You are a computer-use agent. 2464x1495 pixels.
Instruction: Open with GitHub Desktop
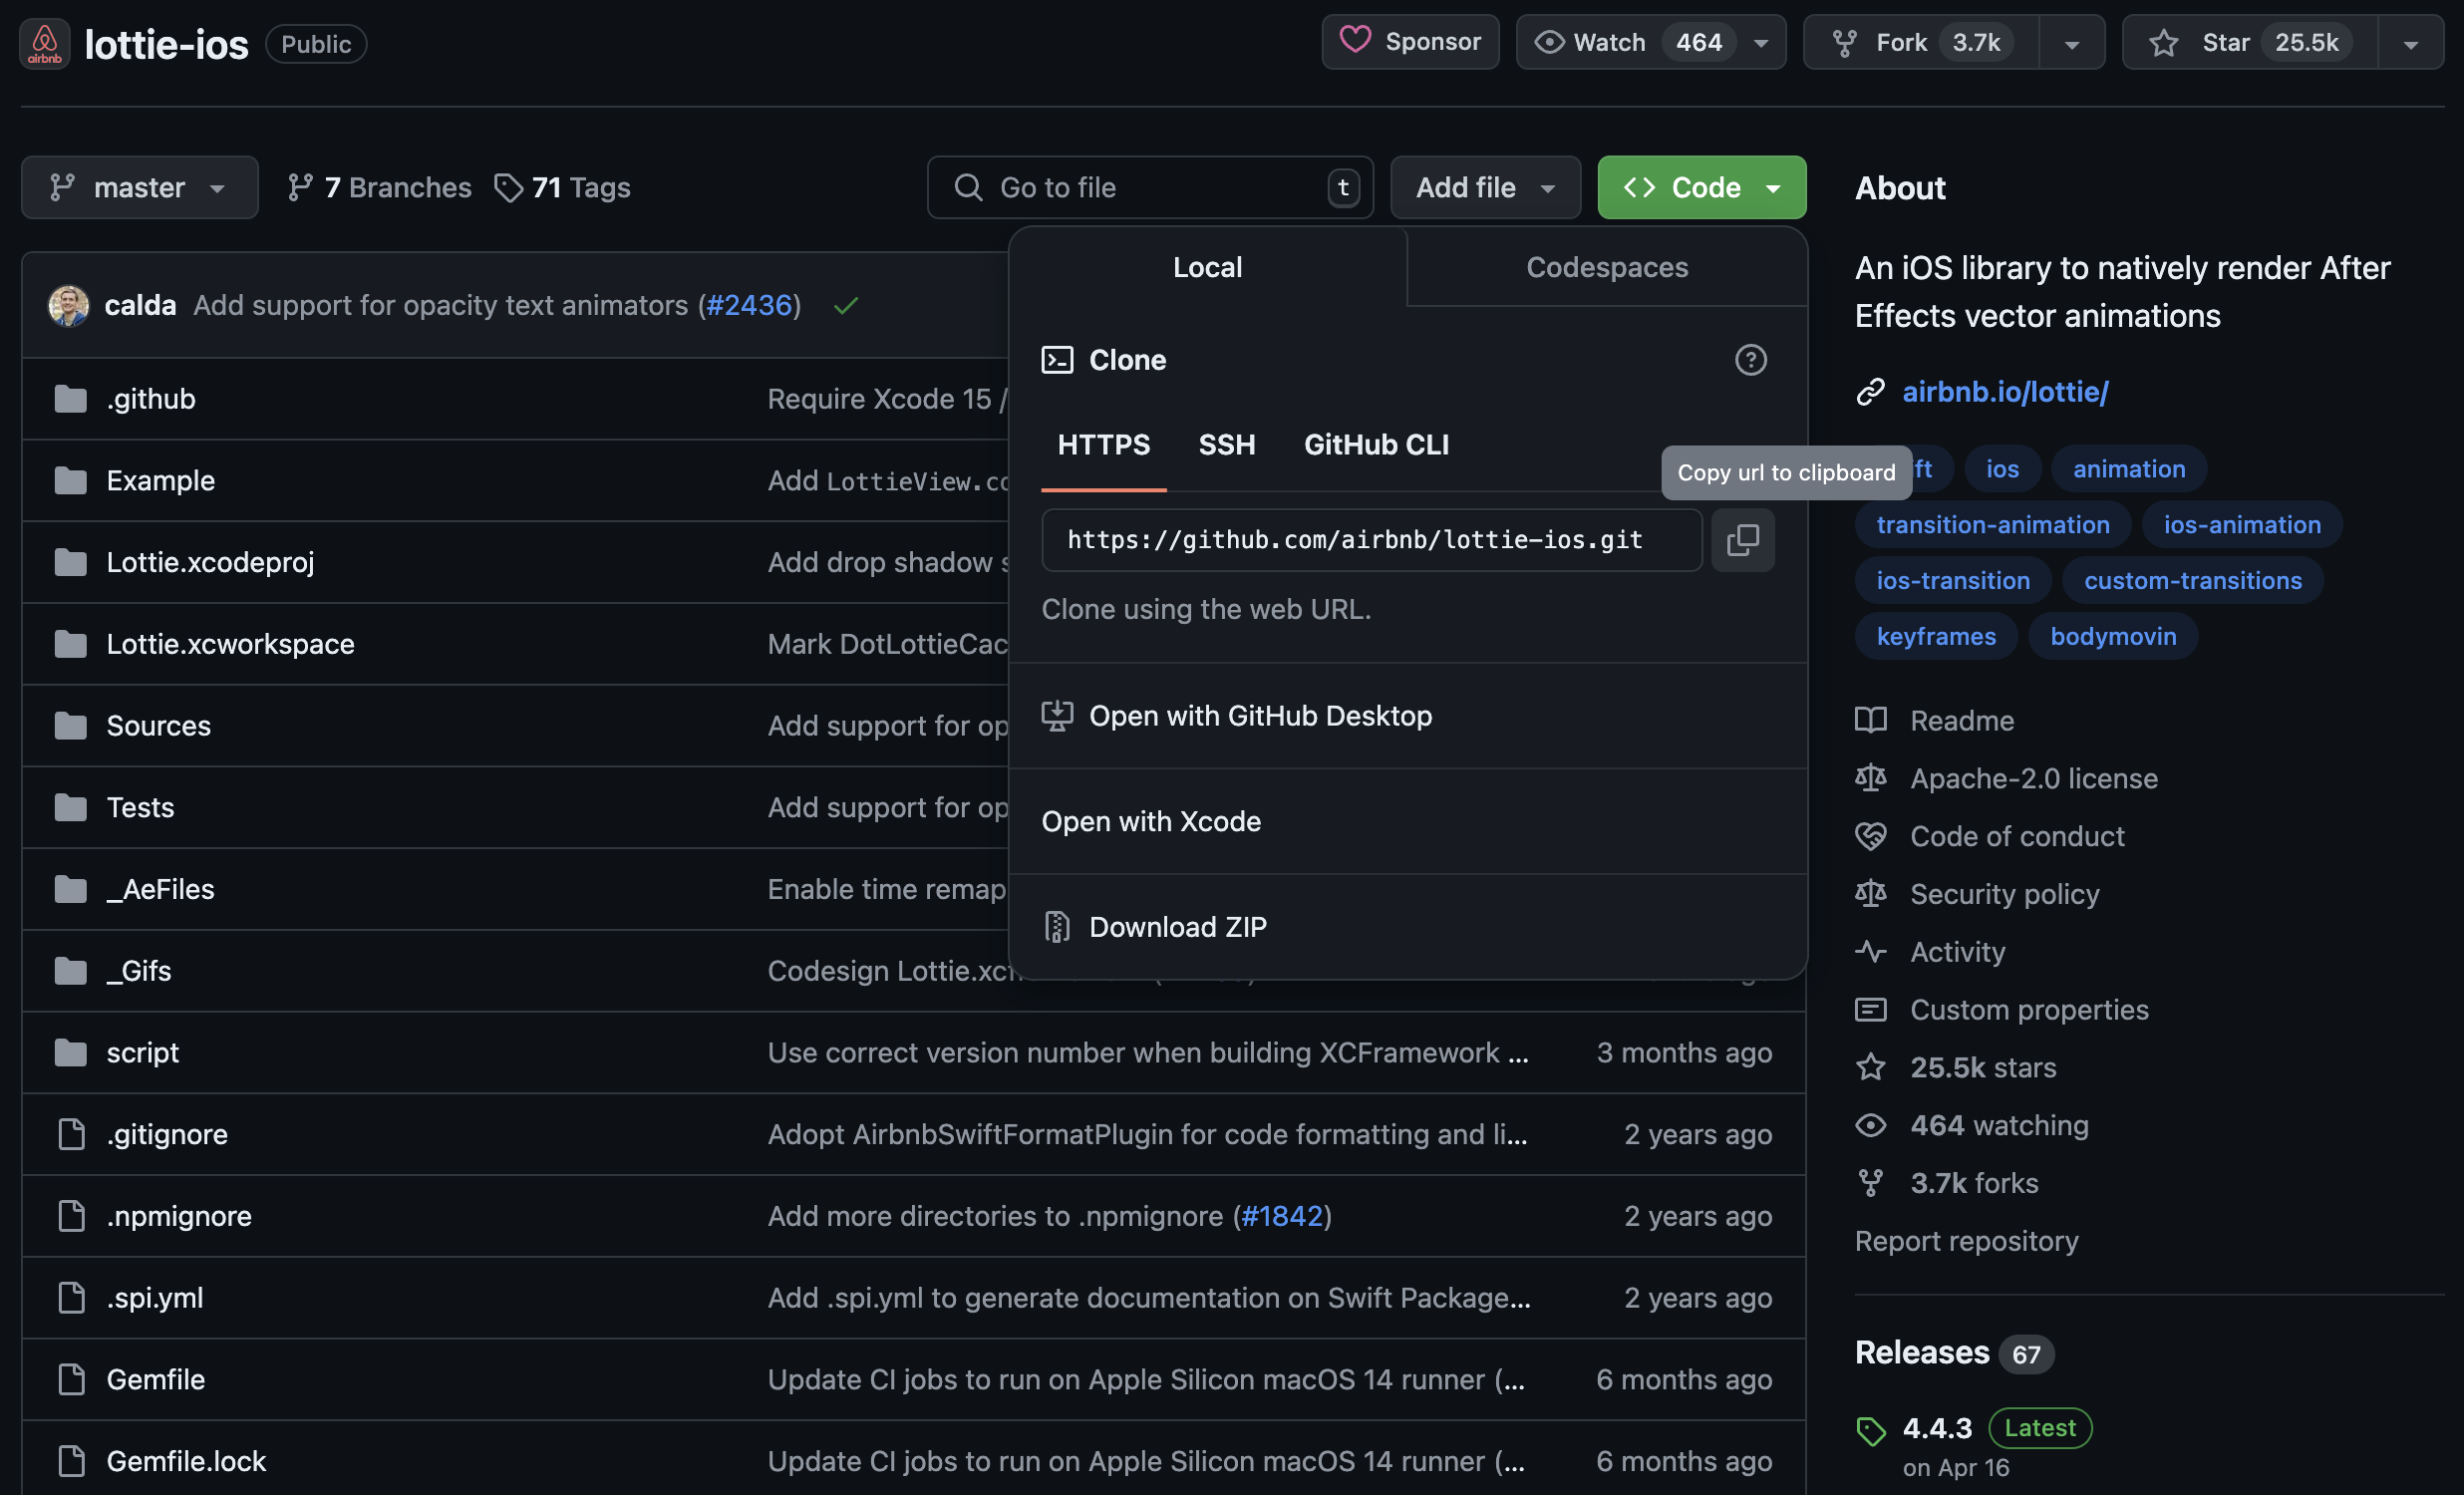pyautogui.click(x=1259, y=716)
